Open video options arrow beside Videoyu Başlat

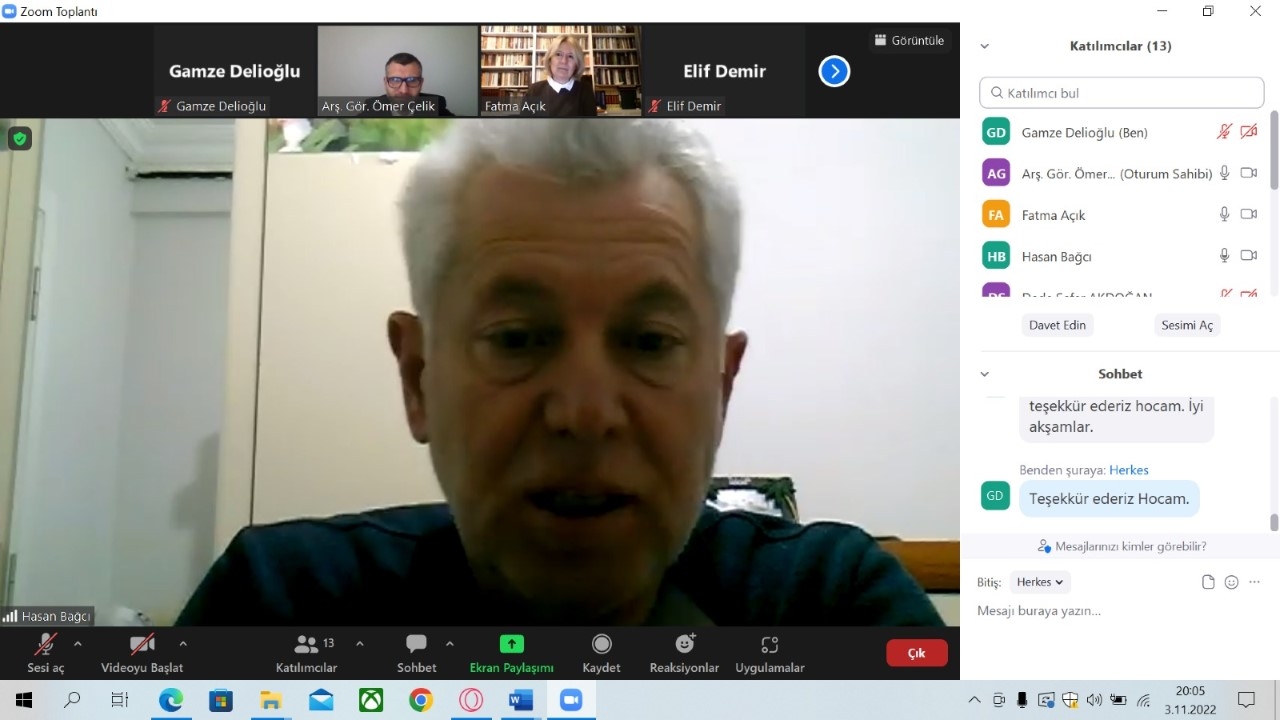click(x=183, y=644)
